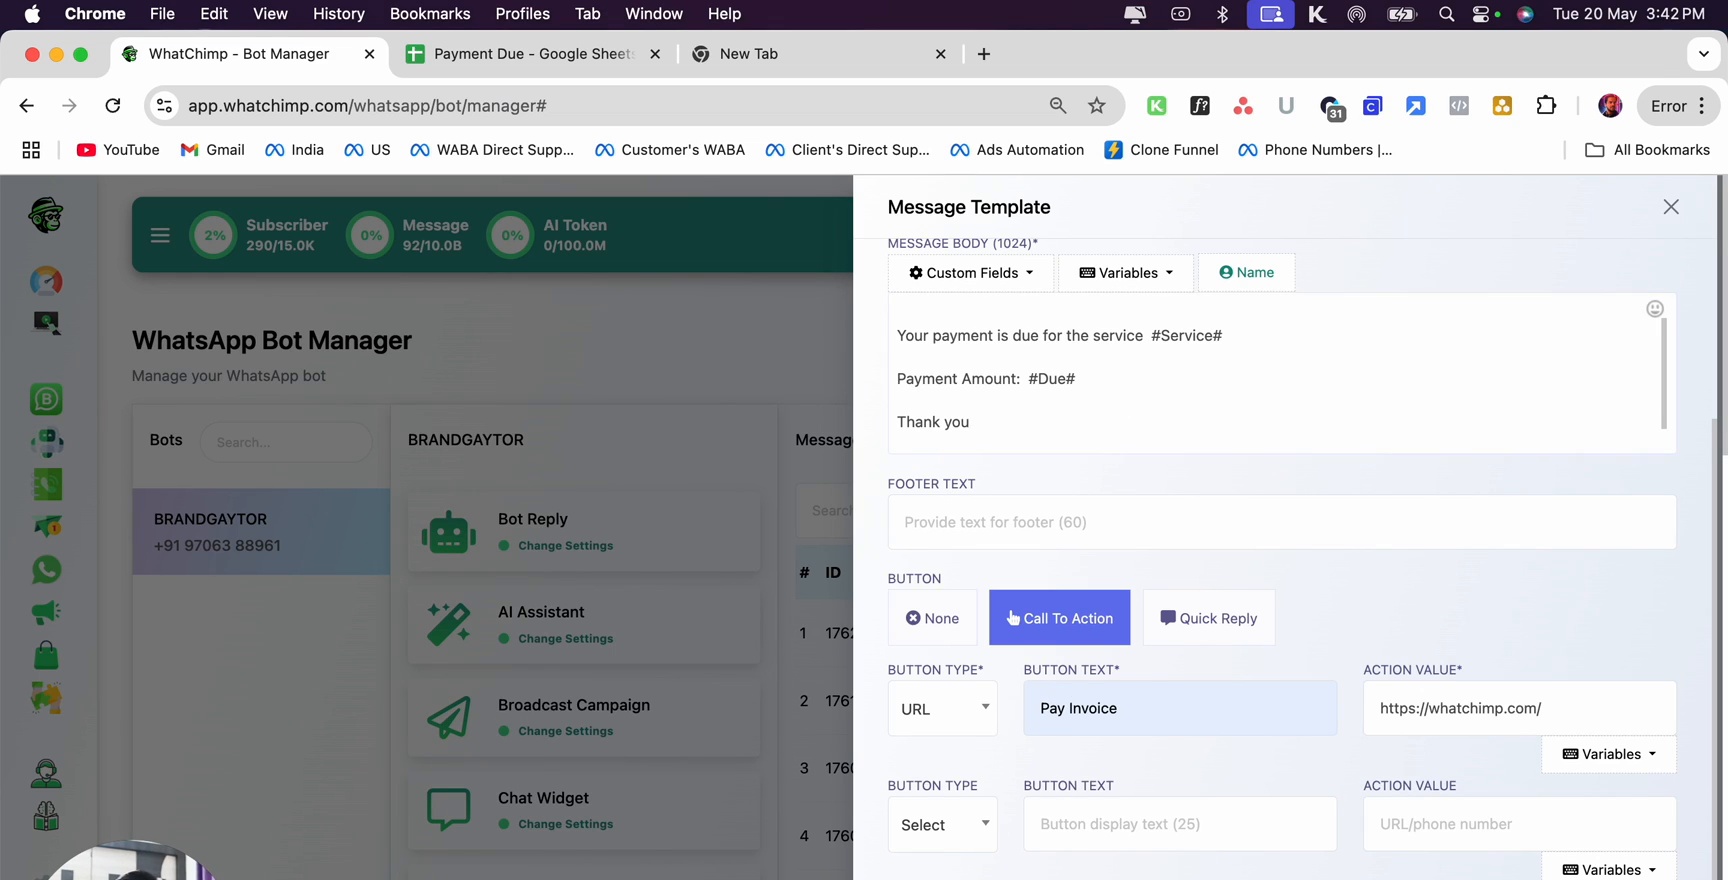Click the Bot Reply robot icon
1728x880 pixels.
click(x=449, y=531)
